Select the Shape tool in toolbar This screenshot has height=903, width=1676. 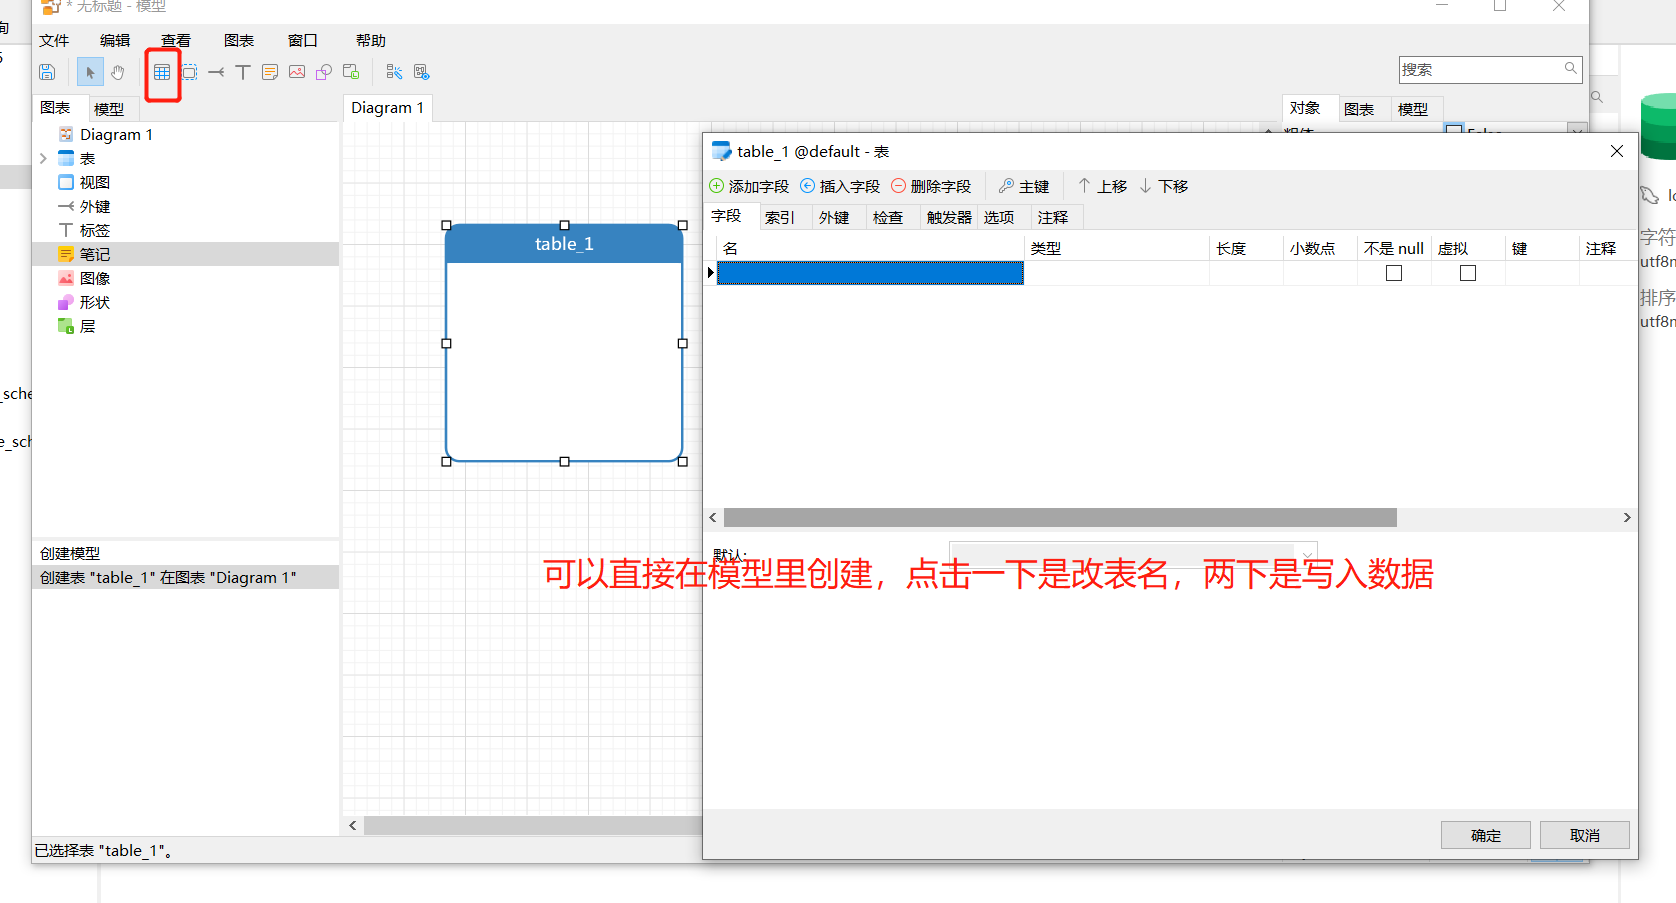tap(324, 72)
